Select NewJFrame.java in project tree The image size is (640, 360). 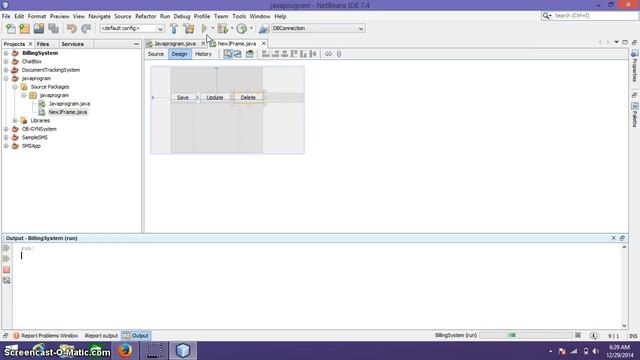point(68,112)
